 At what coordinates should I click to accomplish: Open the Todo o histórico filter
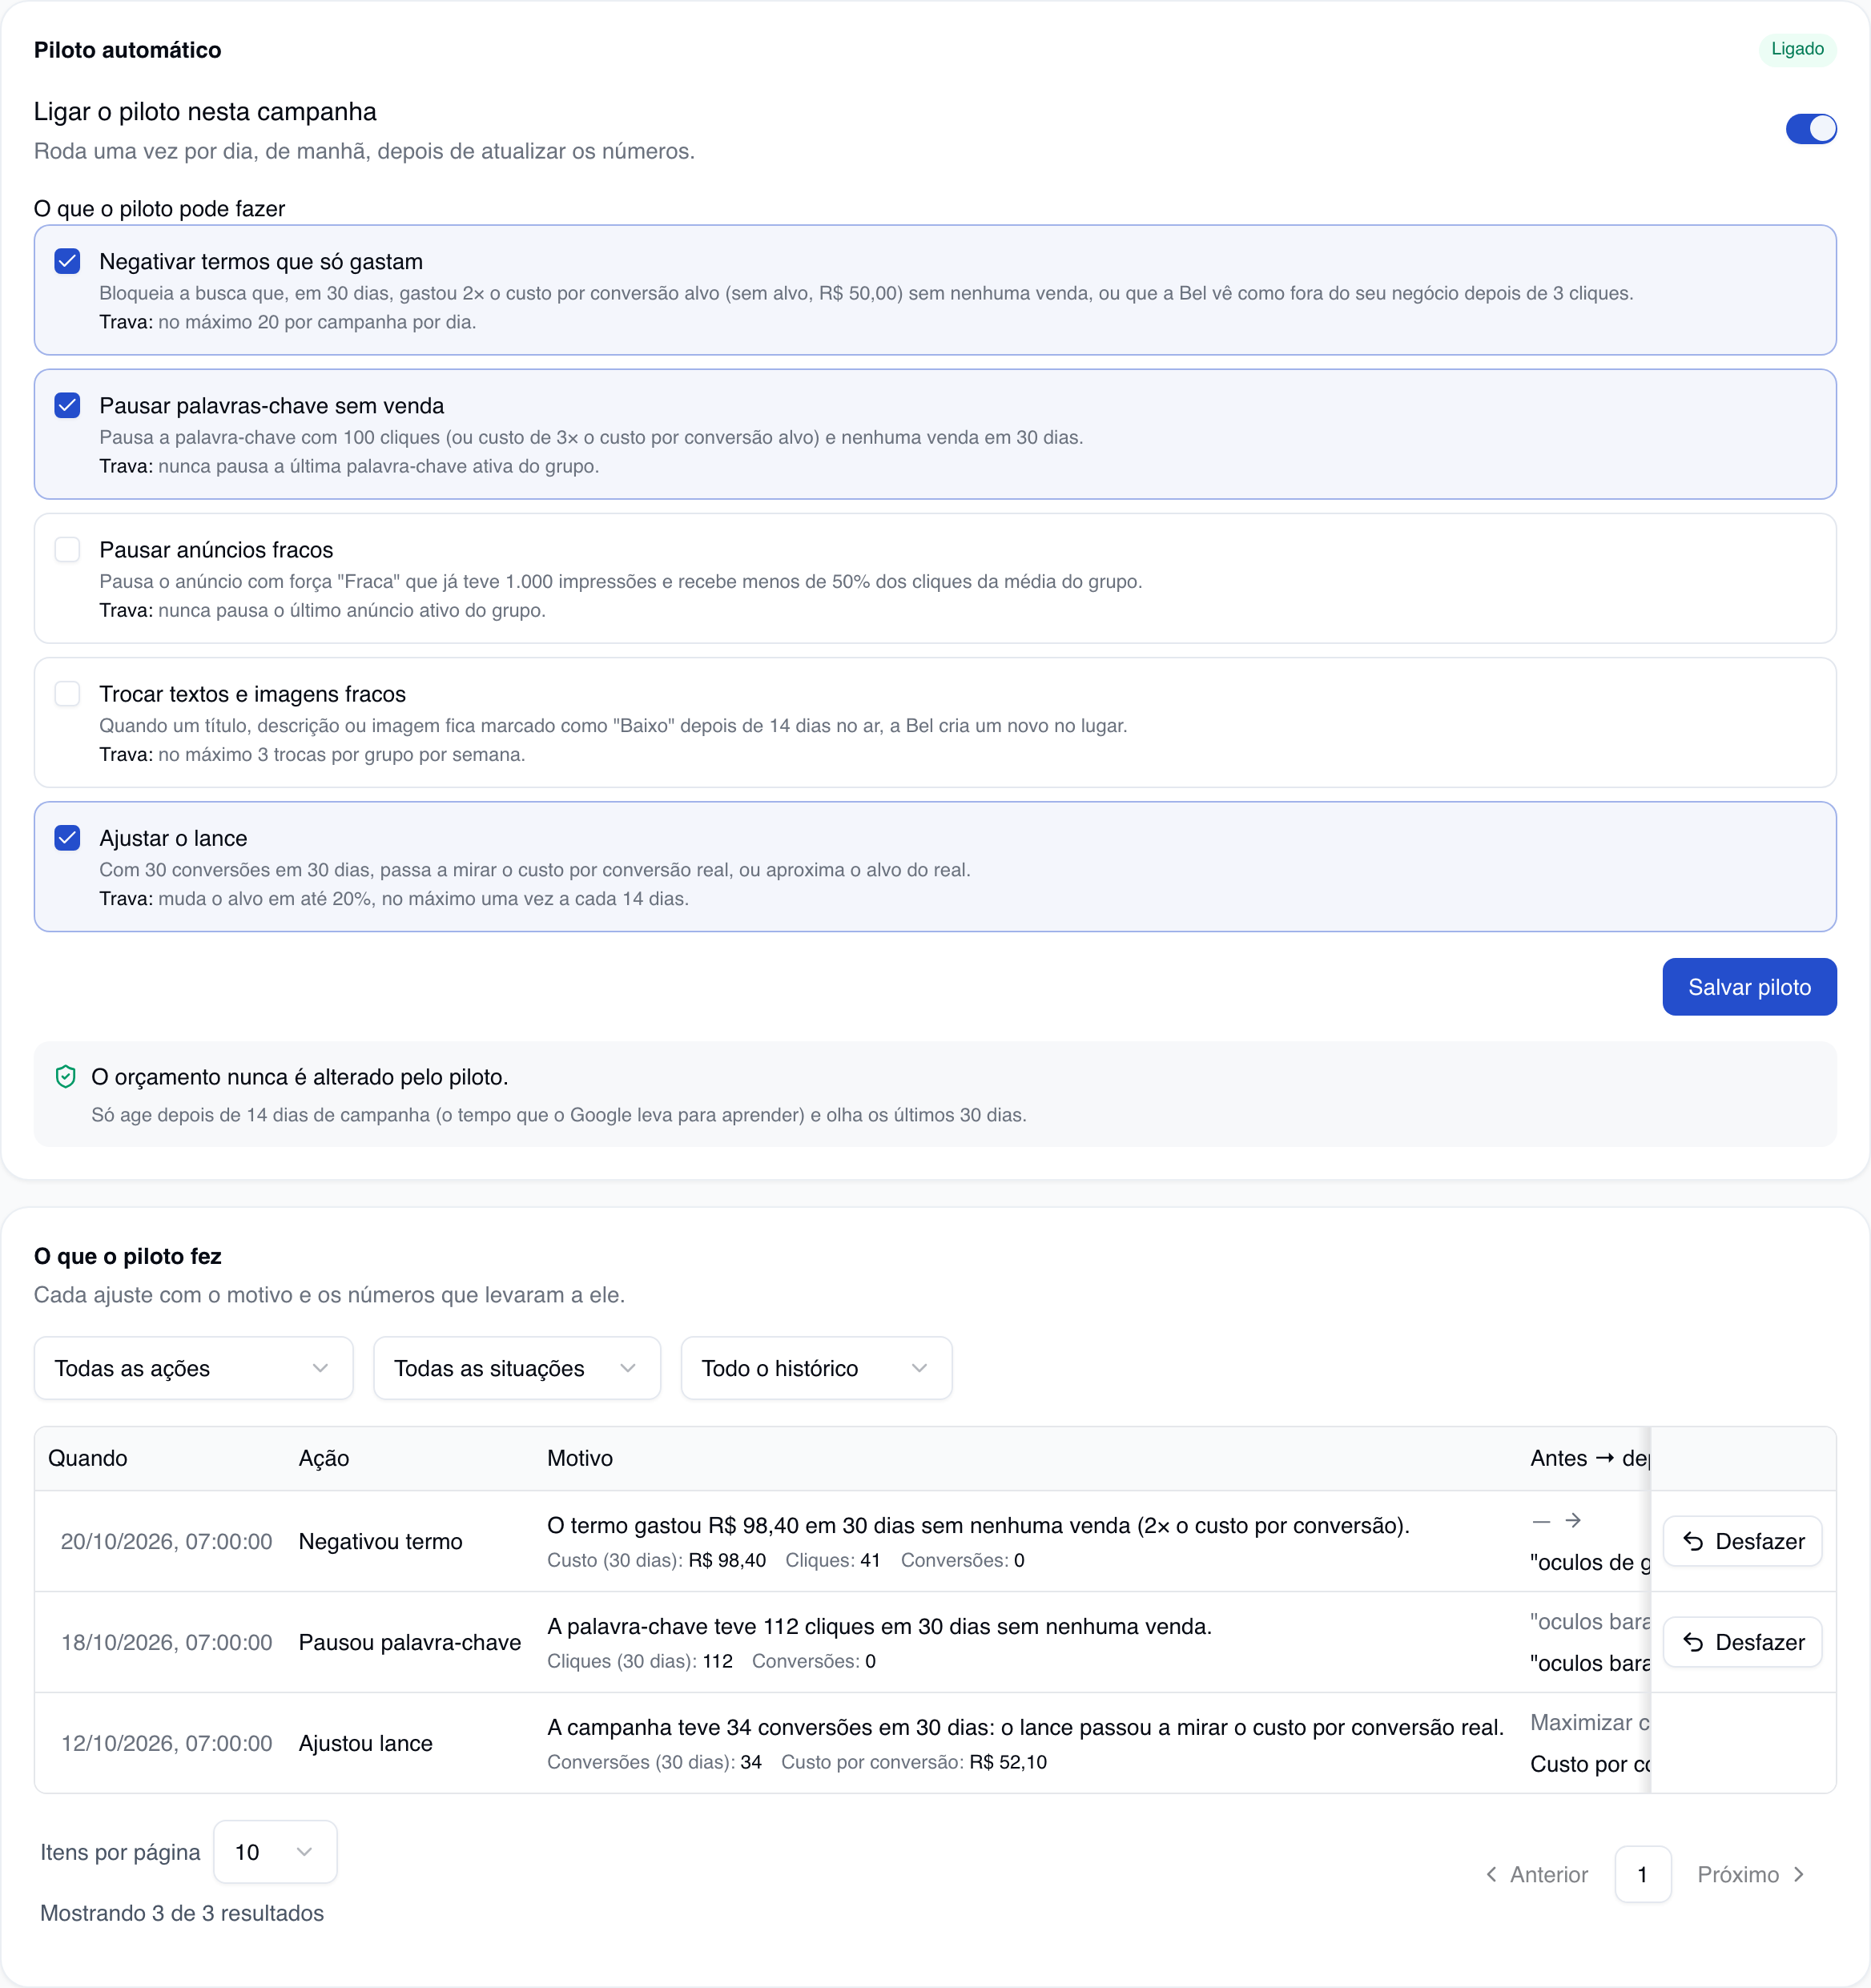pyautogui.click(x=815, y=1367)
